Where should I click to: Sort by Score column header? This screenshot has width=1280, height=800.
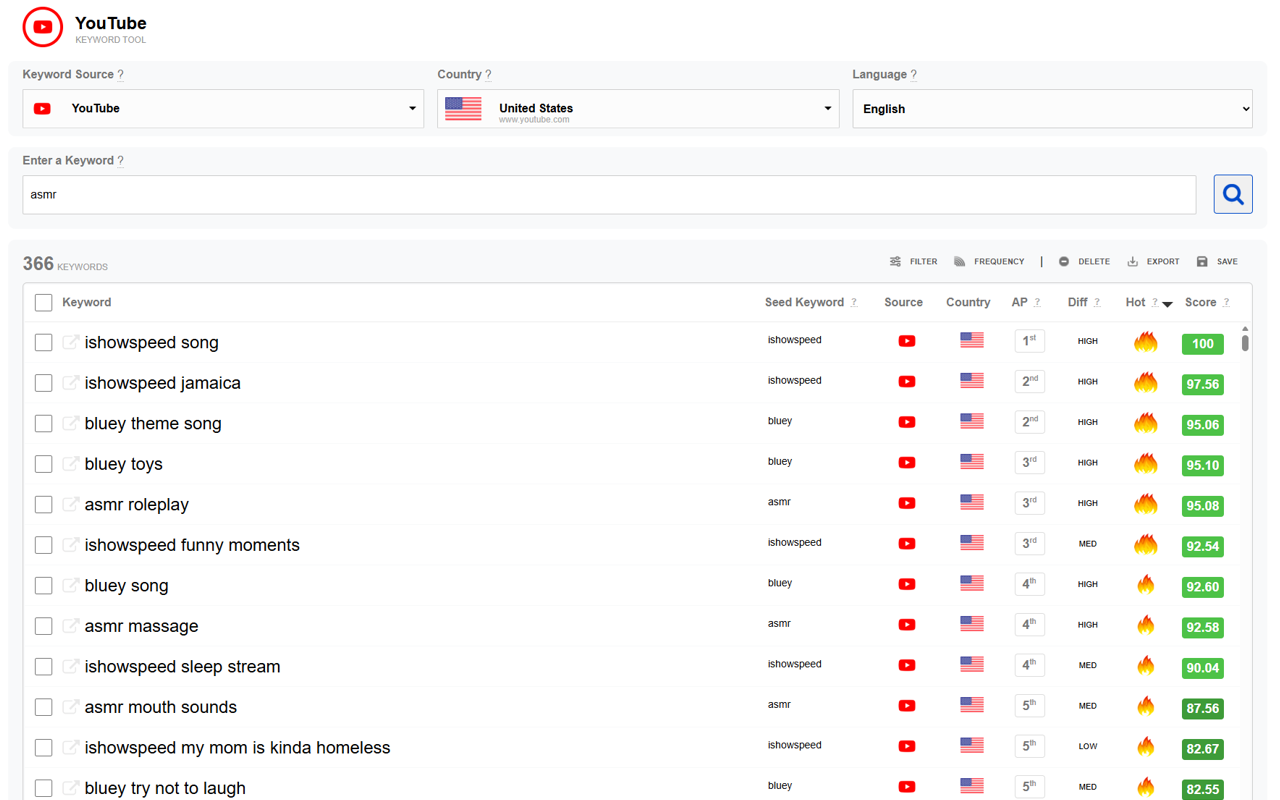pos(1200,302)
